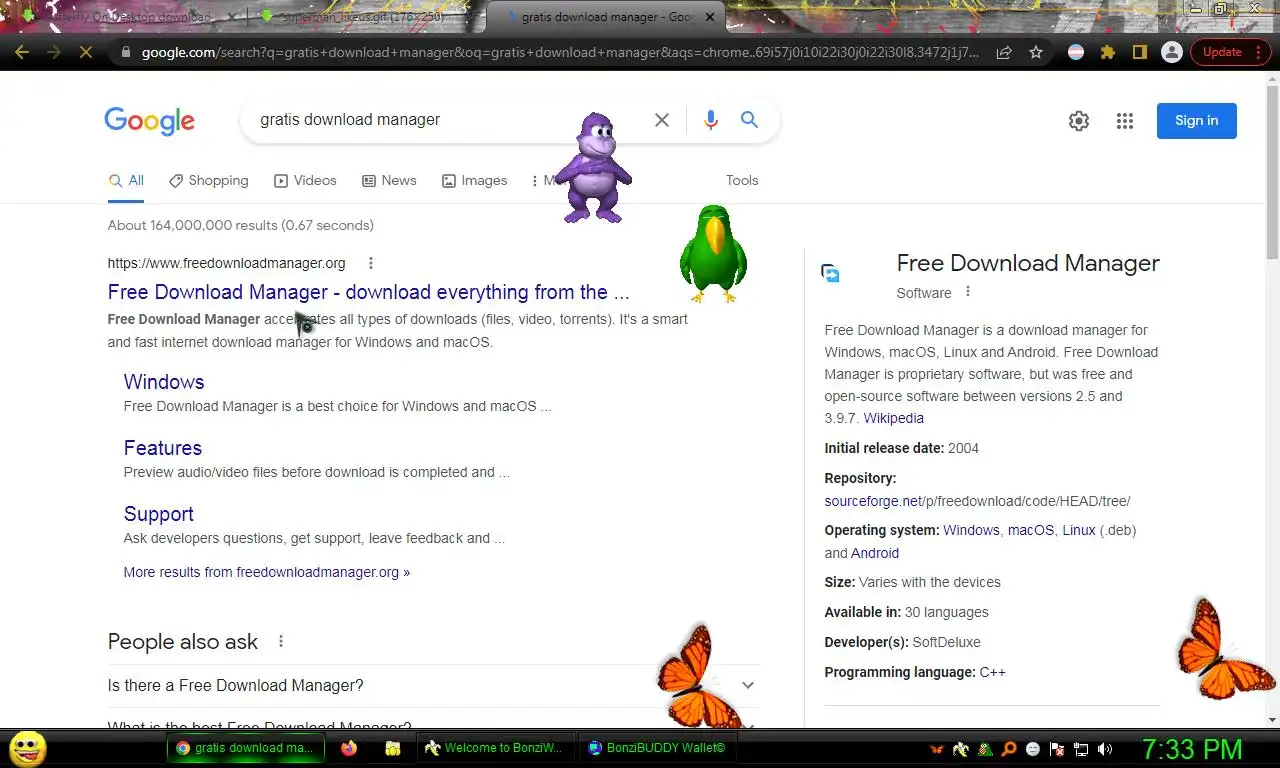Click the Sign in button

click(x=1197, y=121)
